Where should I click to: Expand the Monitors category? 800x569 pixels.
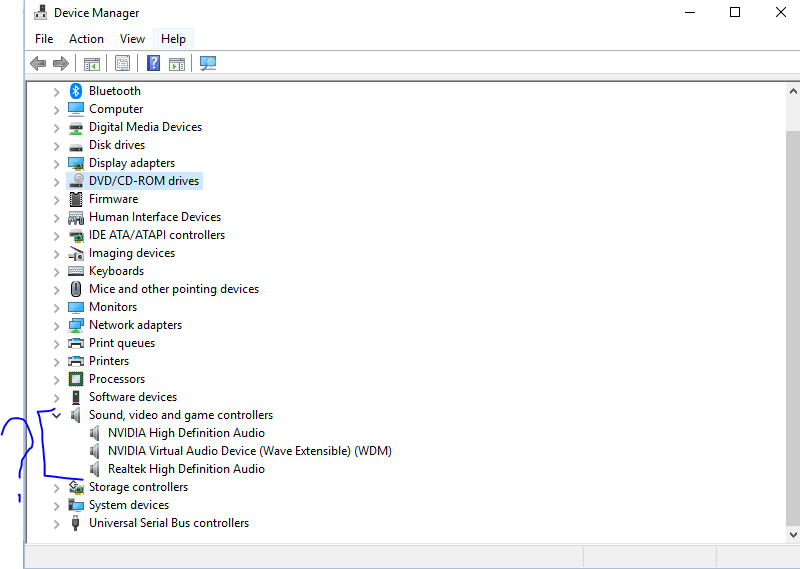tap(57, 308)
